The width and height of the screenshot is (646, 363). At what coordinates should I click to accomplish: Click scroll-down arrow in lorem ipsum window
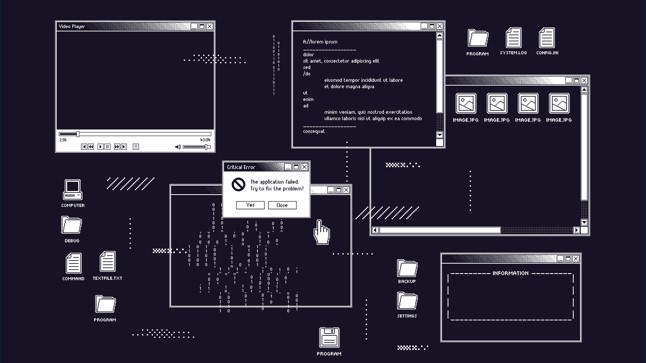click(x=440, y=135)
